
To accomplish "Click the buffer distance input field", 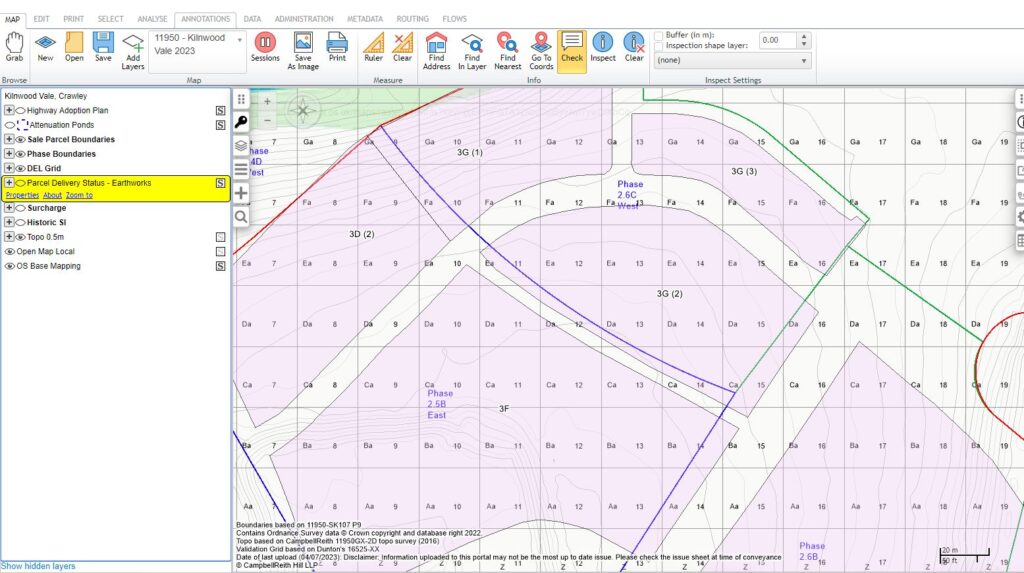I will click(778, 41).
